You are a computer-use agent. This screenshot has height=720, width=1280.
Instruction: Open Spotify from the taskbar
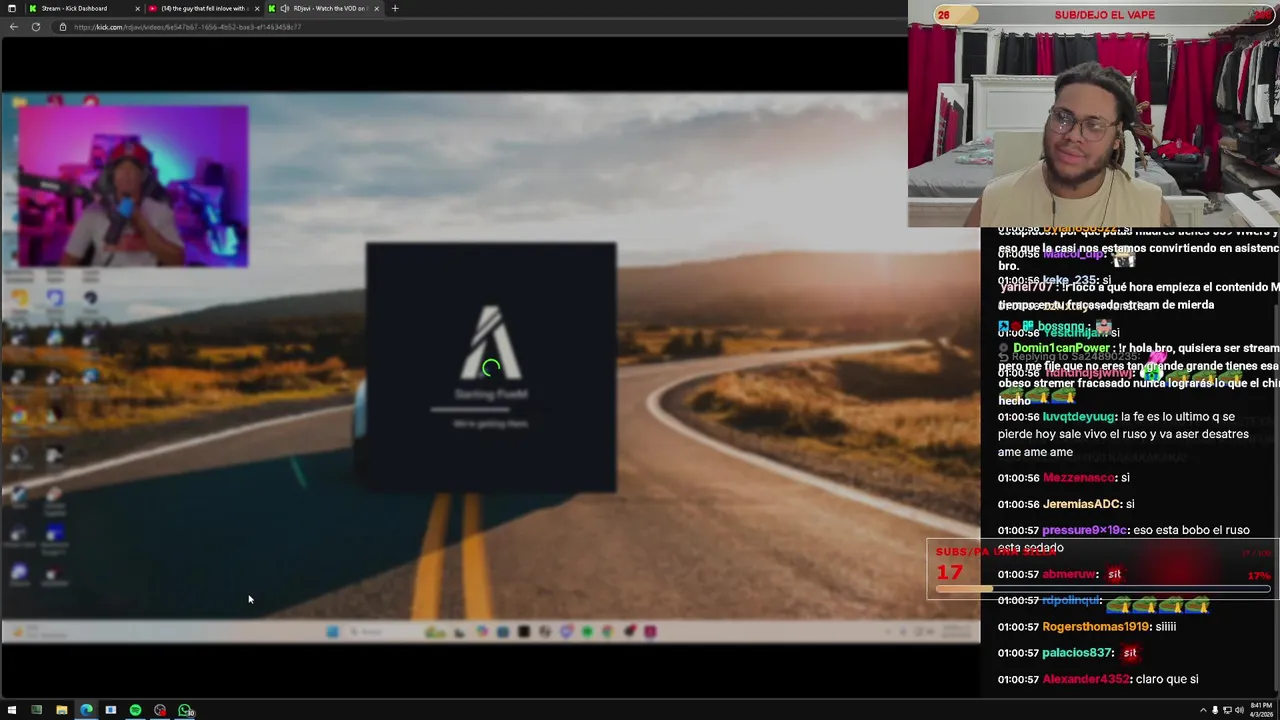135,710
